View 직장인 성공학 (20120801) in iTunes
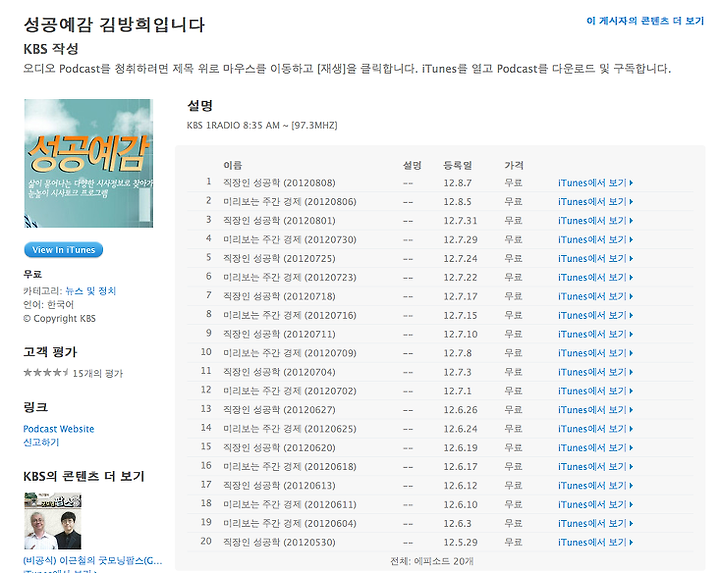Viewport: 720px width, 573px height. click(x=596, y=220)
